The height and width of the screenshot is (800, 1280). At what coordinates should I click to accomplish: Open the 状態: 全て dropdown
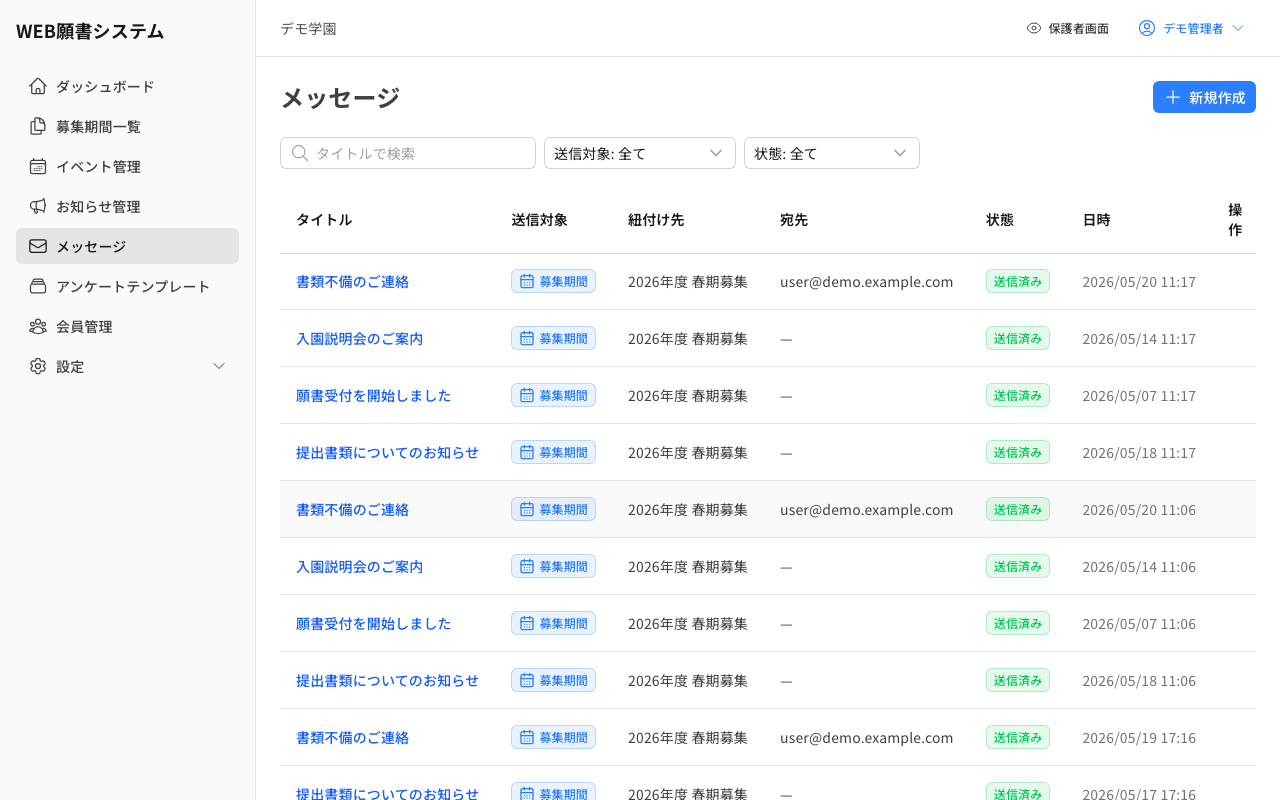[x=832, y=153]
